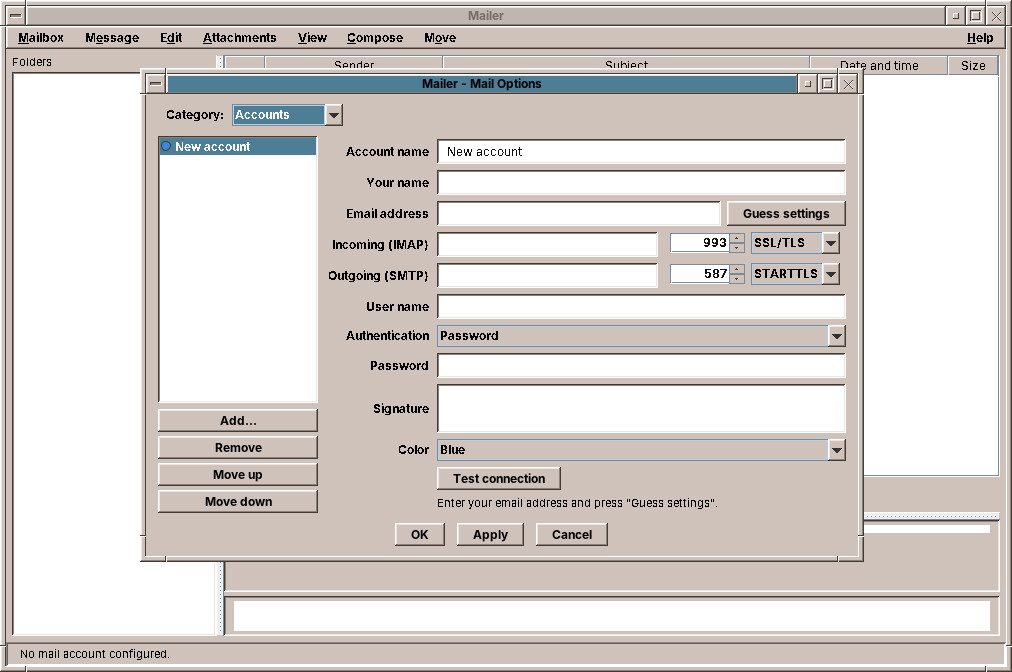Decrease the IMAP port 993 value

click(737, 248)
